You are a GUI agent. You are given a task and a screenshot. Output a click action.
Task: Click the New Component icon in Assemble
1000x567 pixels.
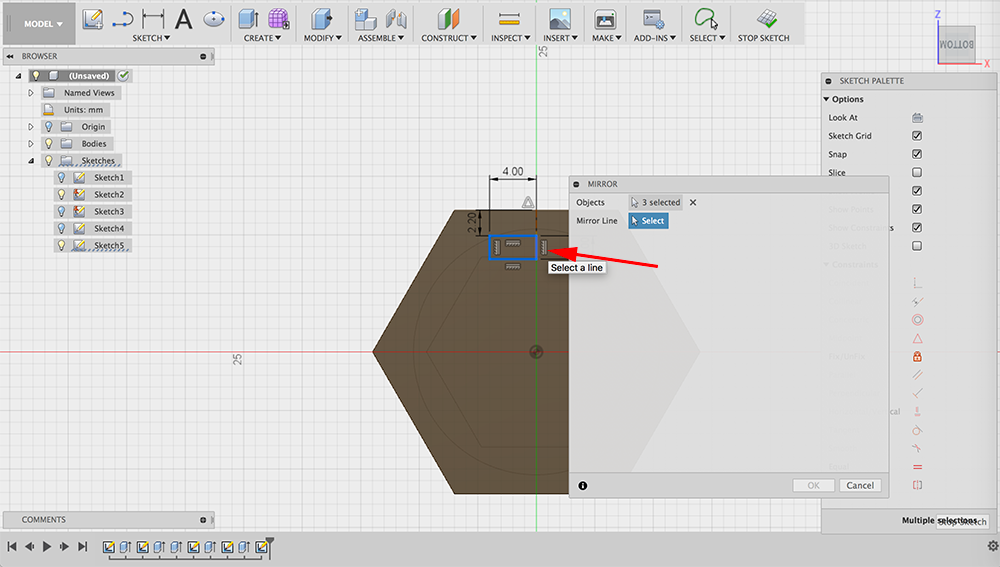tap(365, 19)
